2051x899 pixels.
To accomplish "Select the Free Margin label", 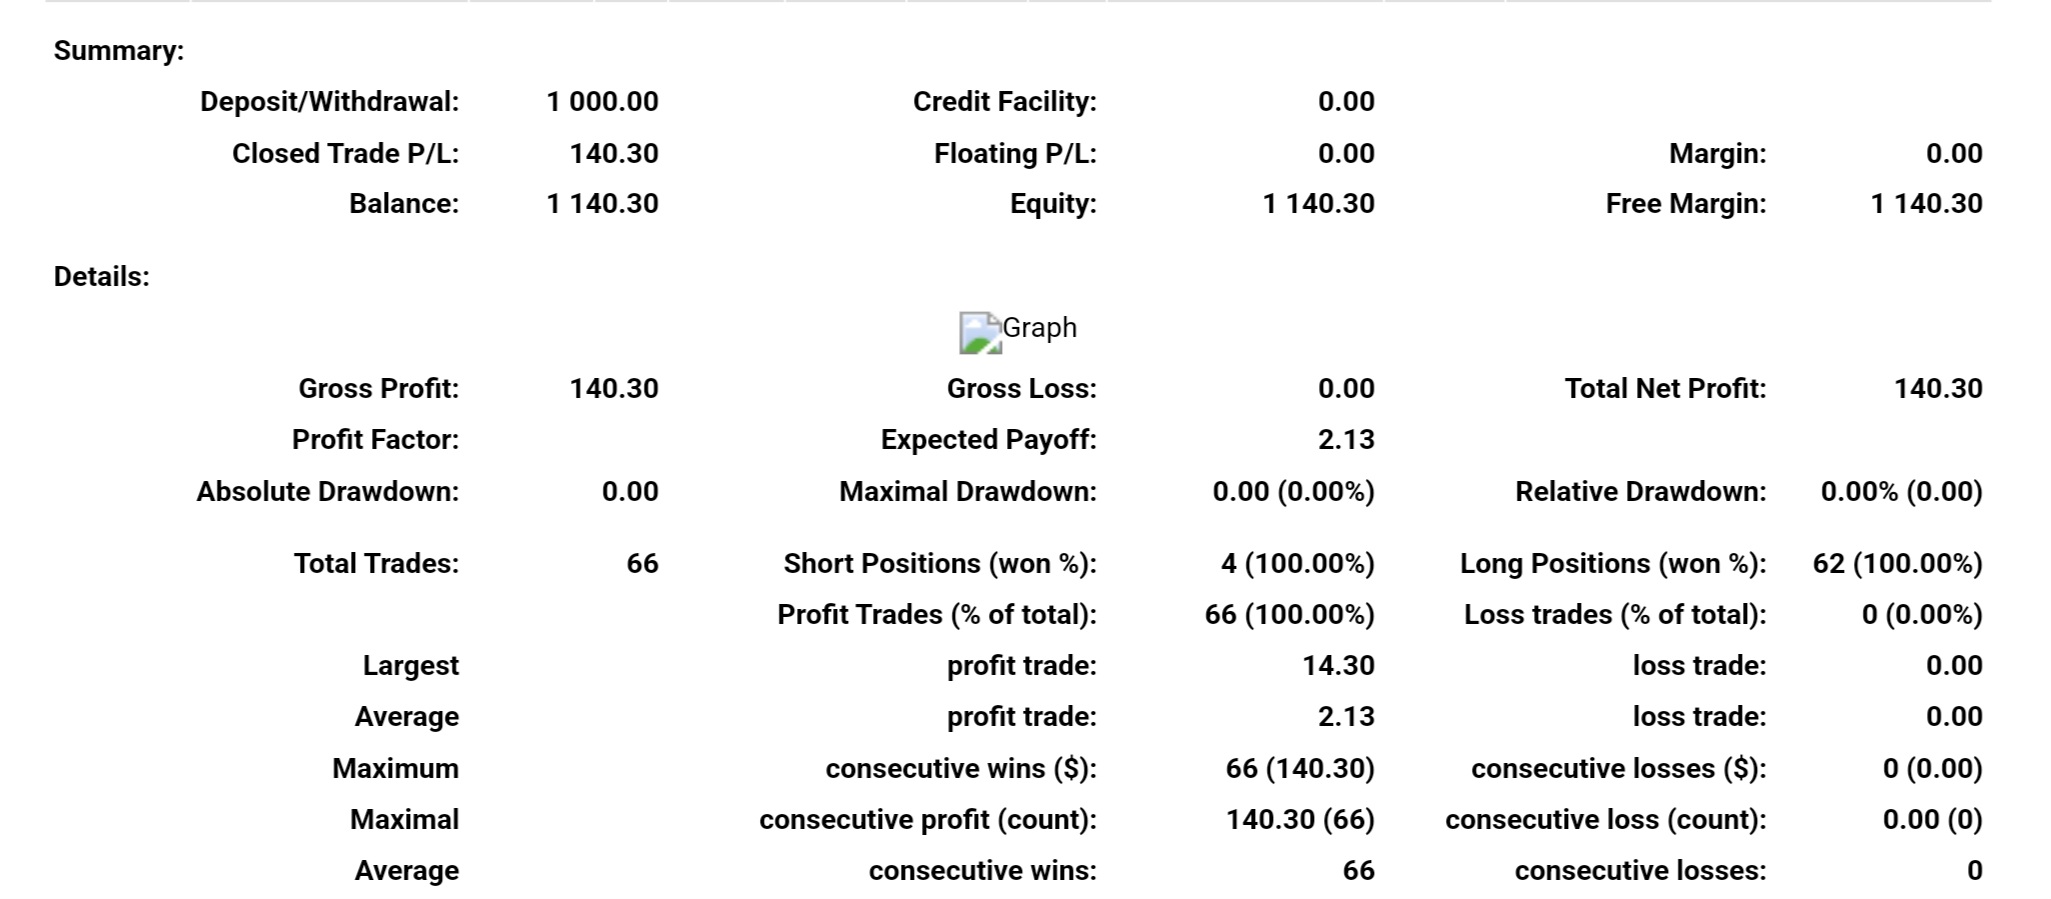I will 1685,204.
